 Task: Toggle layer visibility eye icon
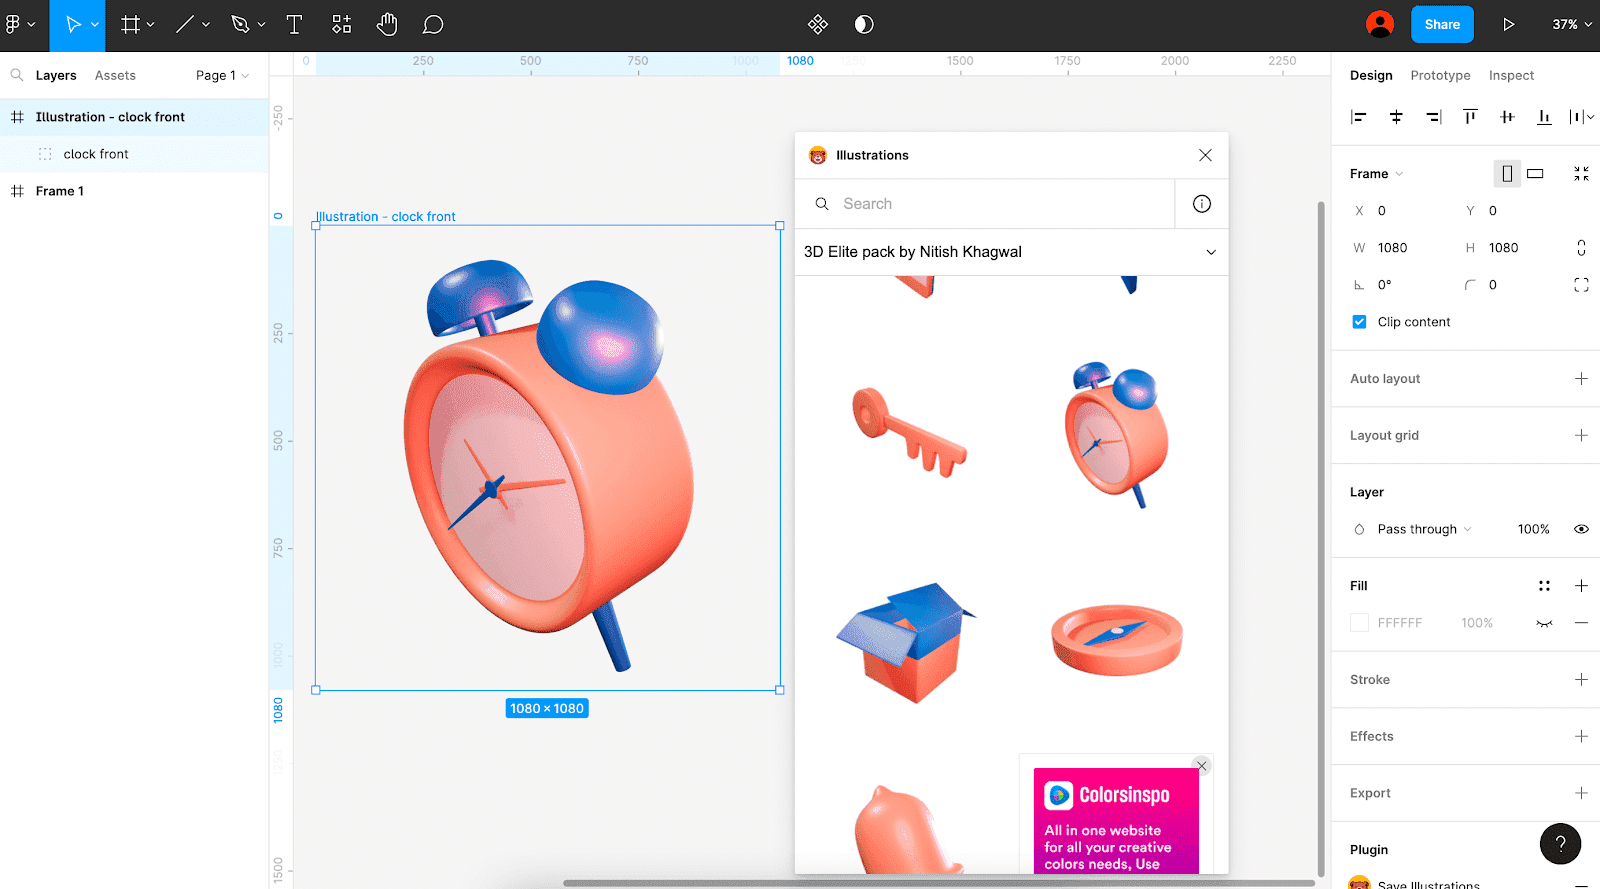[1581, 529]
